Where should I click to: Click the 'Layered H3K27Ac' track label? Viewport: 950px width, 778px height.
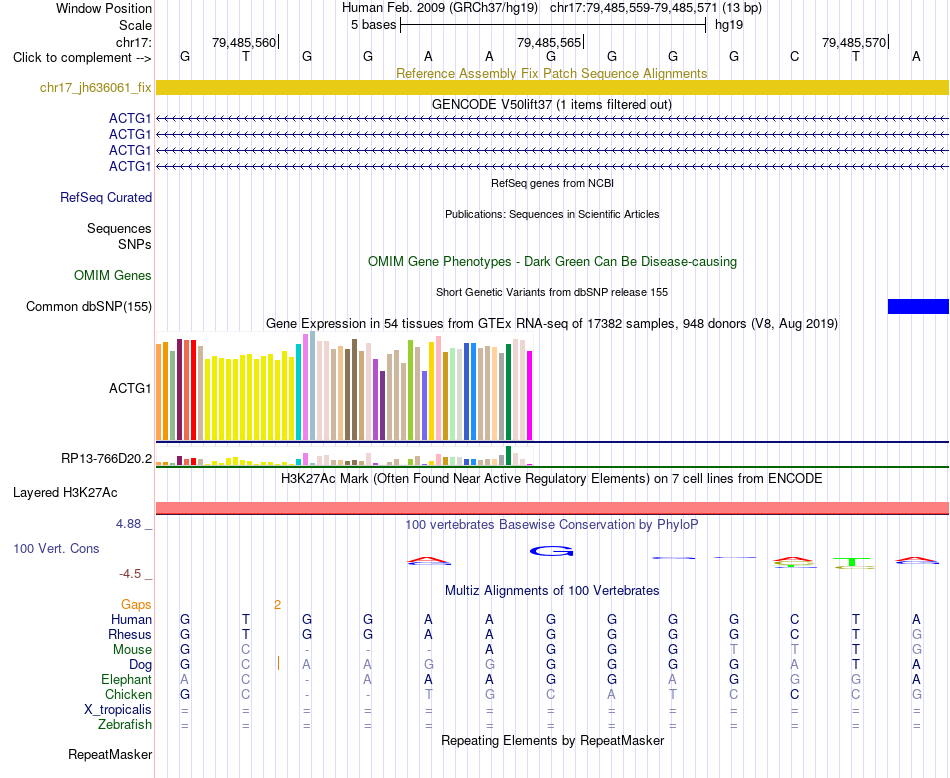coord(65,493)
